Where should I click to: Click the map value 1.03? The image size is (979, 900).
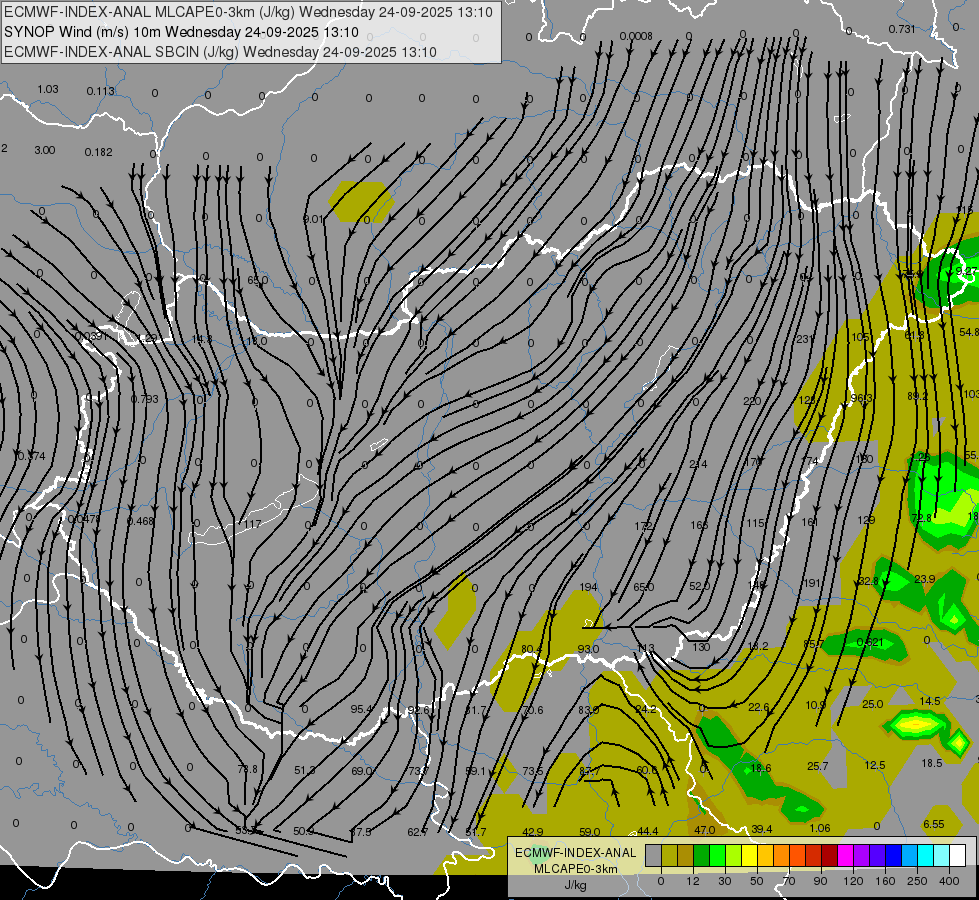[x=47, y=89]
